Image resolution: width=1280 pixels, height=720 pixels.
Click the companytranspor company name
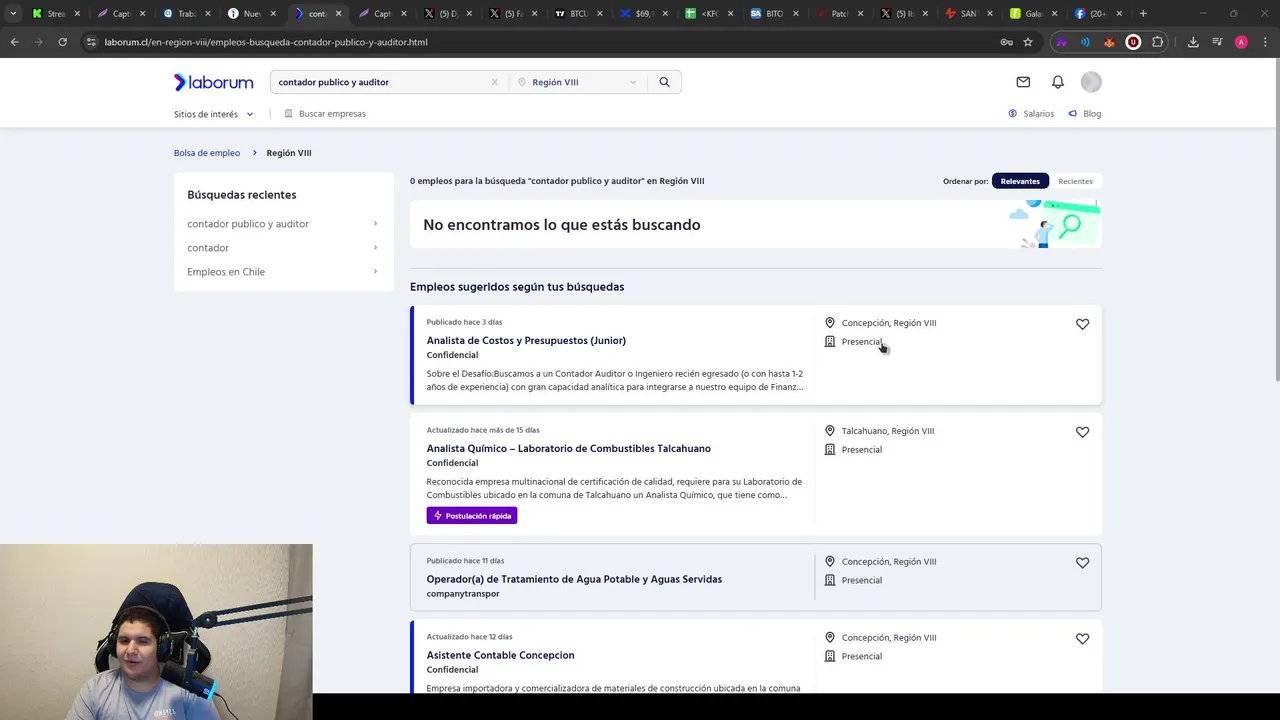(463, 594)
